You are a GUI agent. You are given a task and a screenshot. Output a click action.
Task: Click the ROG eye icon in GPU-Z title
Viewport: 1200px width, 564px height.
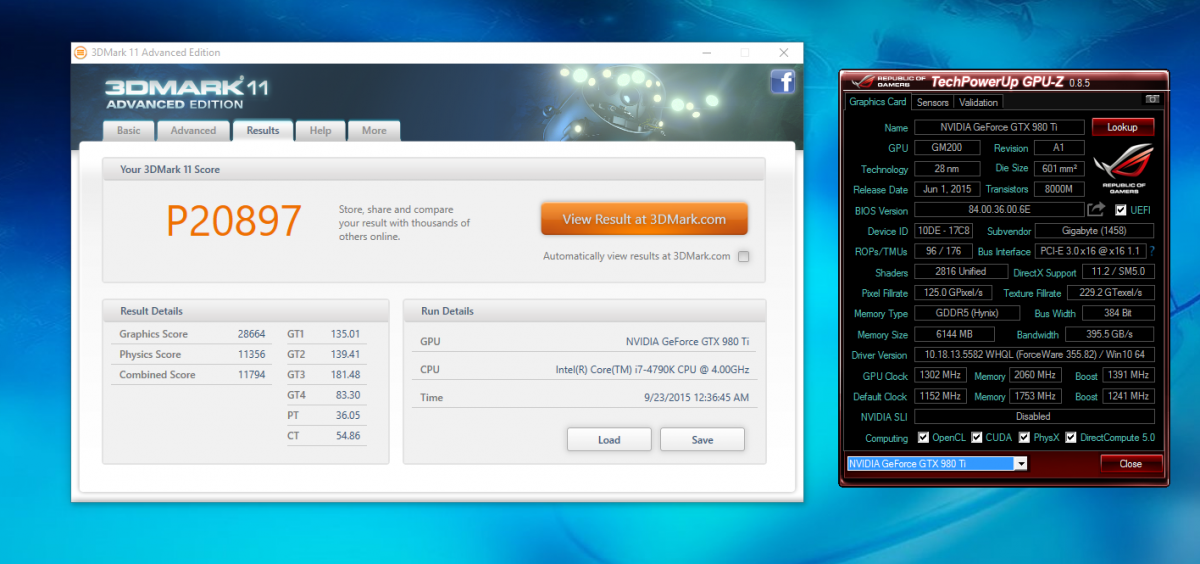pyautogui.click(x=862, y=81)
